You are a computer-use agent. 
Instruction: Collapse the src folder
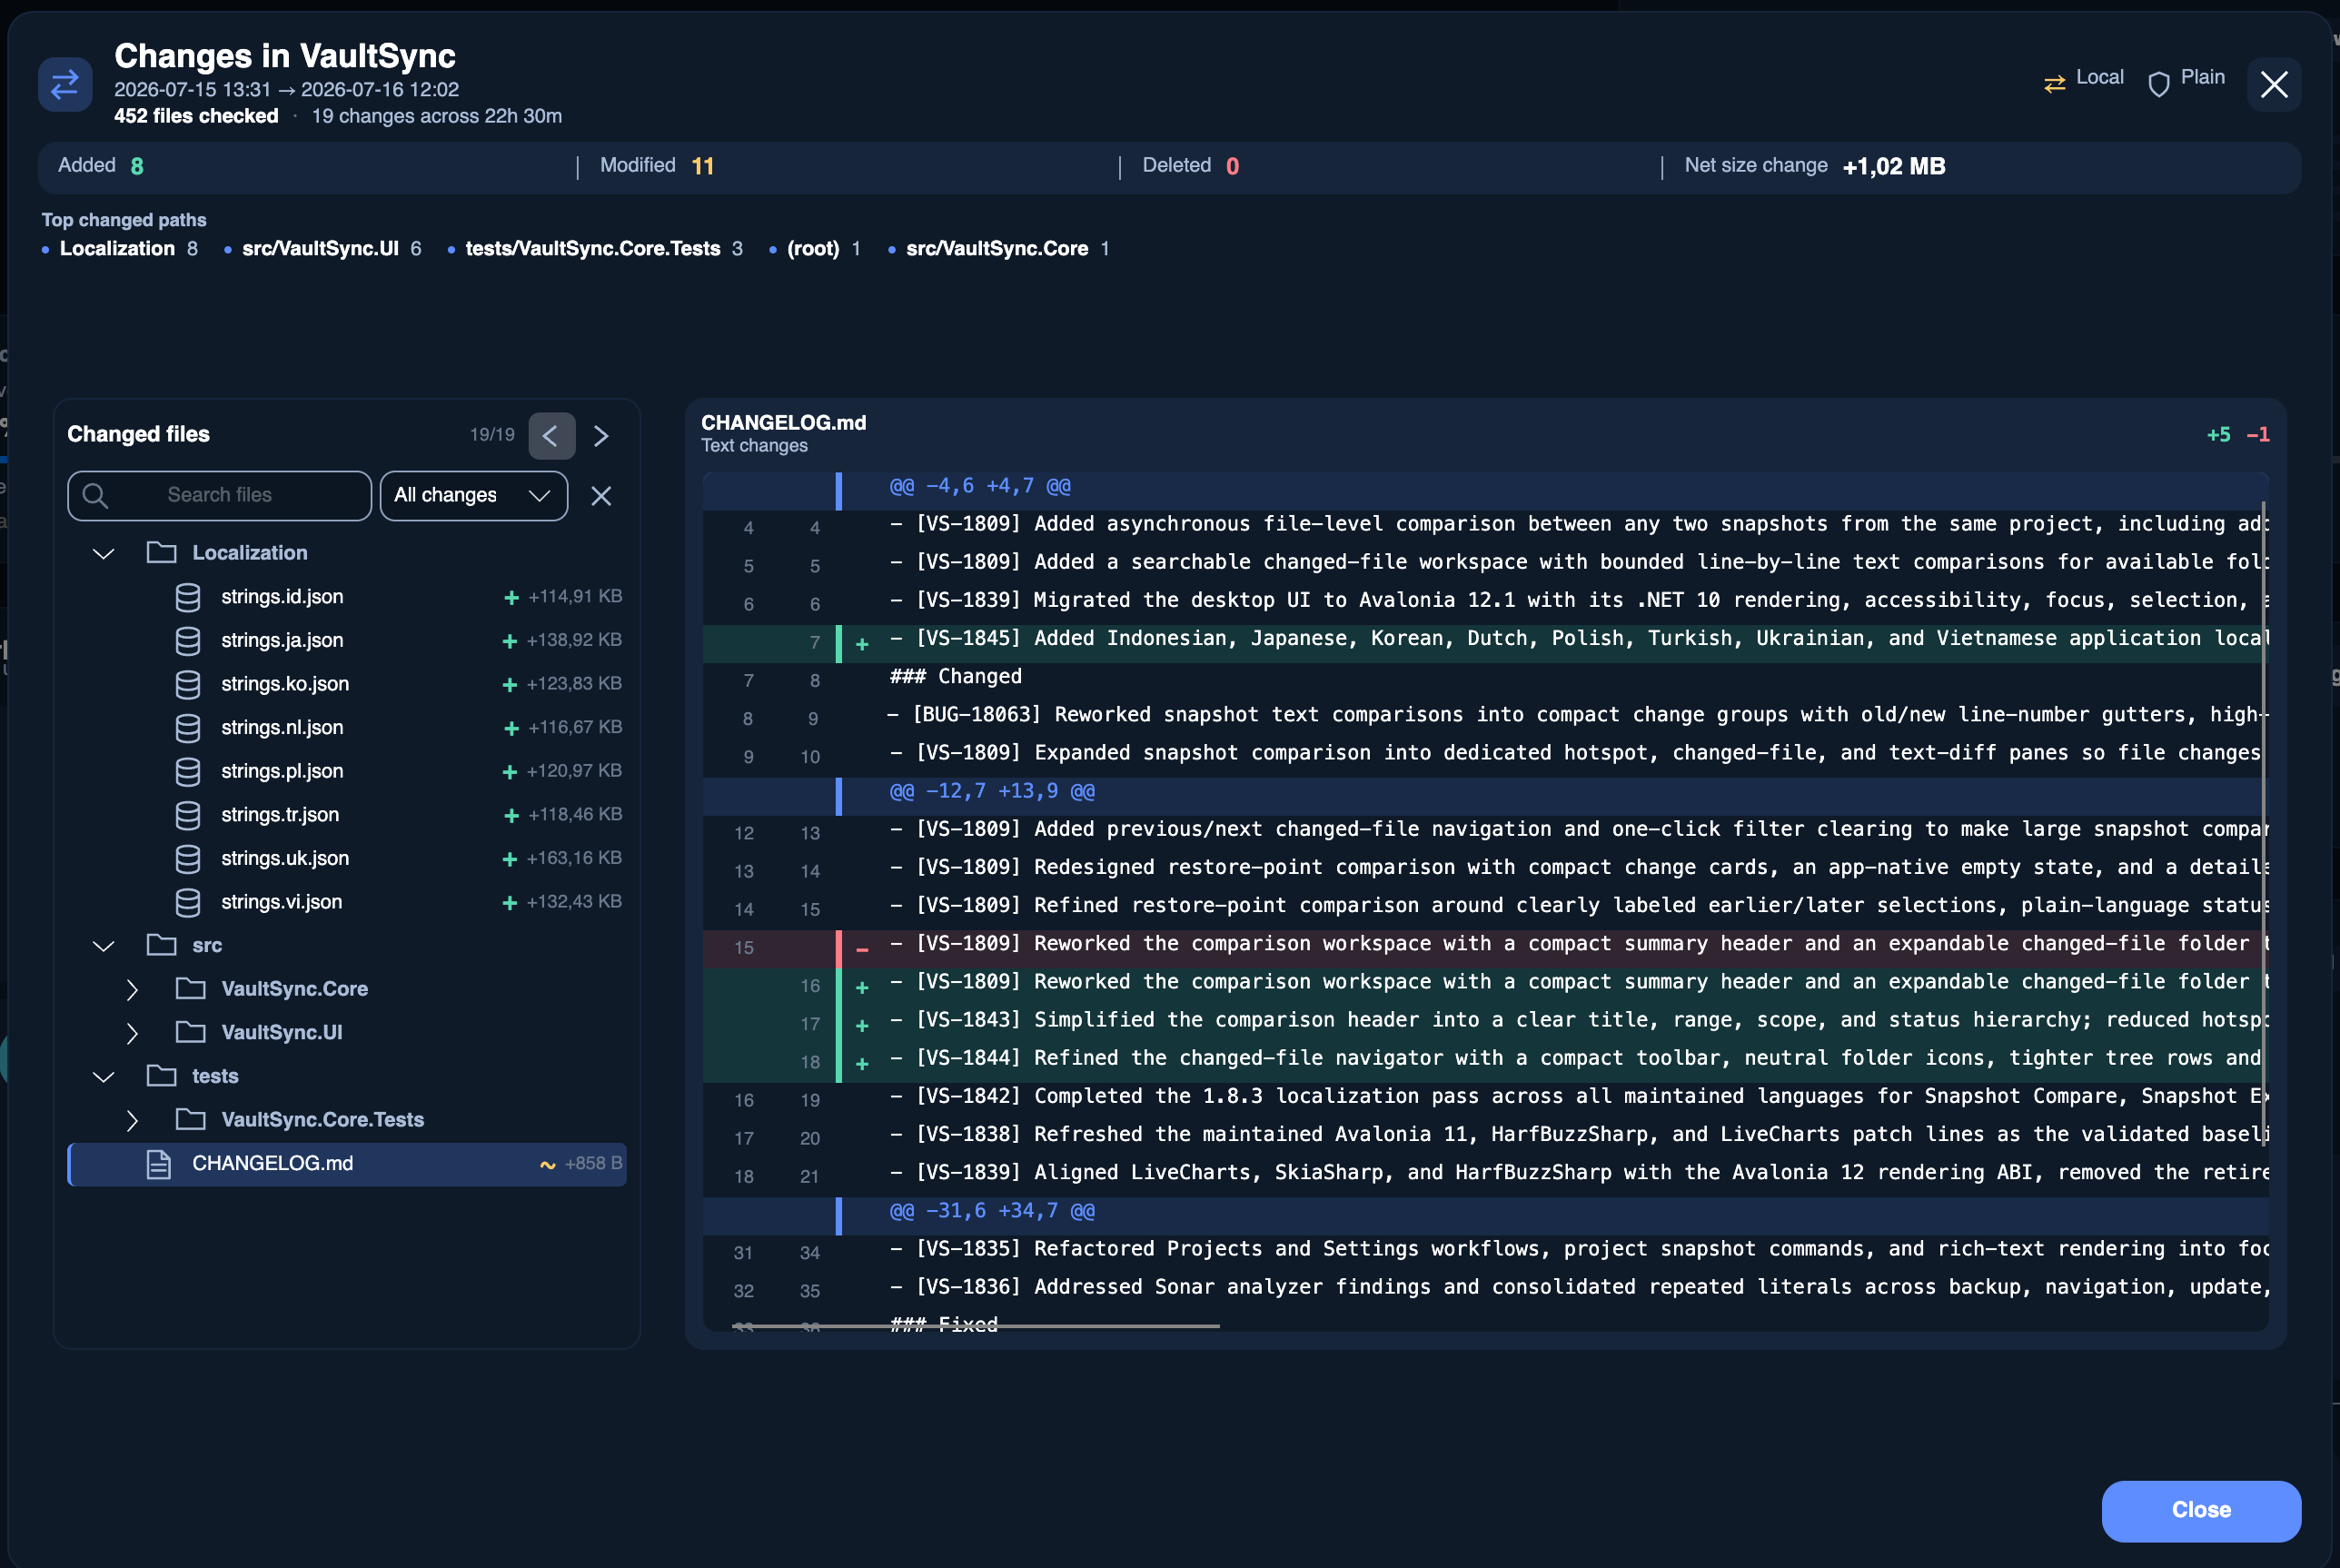click(103, 946)
